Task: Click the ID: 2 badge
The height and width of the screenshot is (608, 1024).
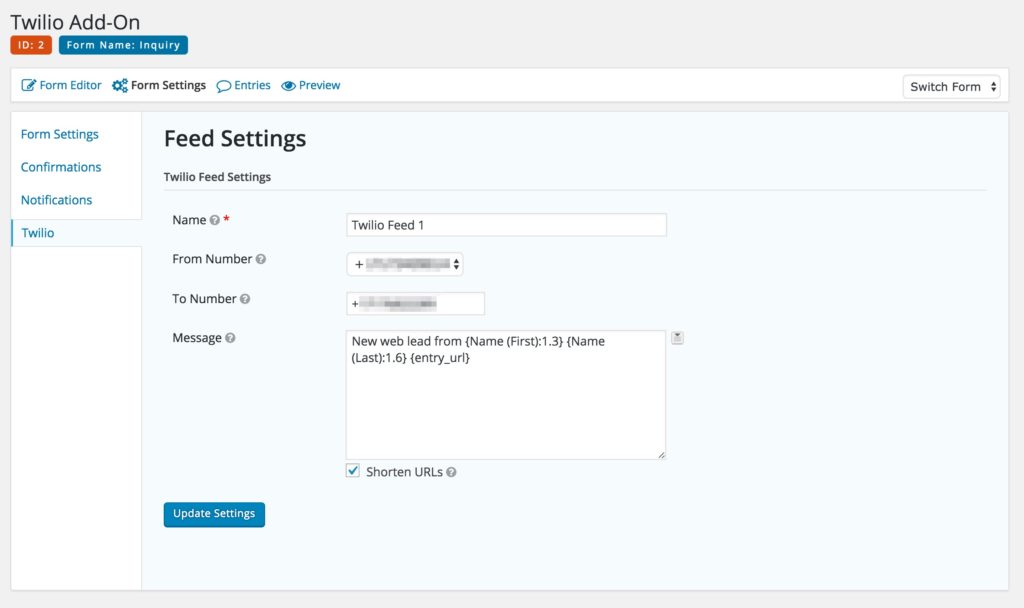Action: pos(31,45)
